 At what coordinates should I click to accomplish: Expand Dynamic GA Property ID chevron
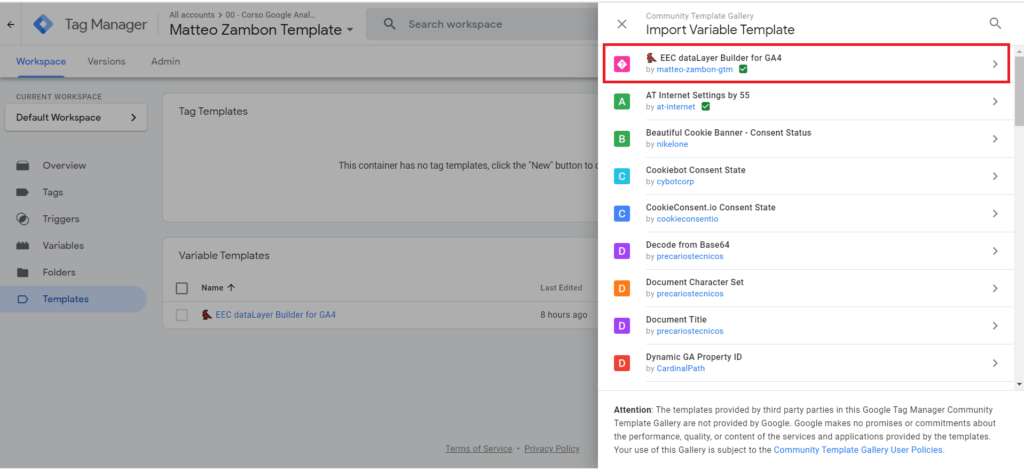[x=995, y=363]
